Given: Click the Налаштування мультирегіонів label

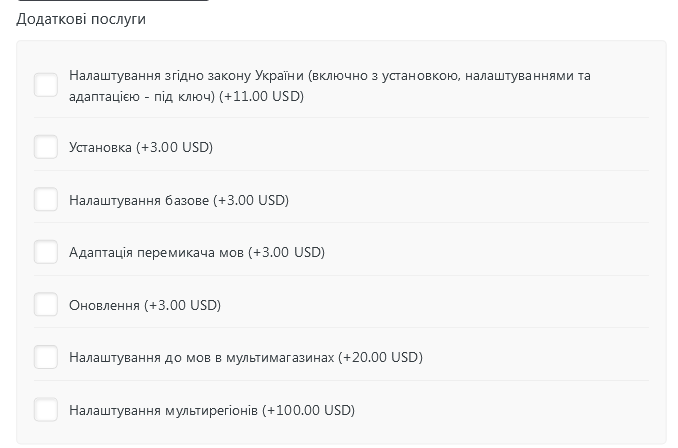Looking at the screenshot, I should point(163,410).
